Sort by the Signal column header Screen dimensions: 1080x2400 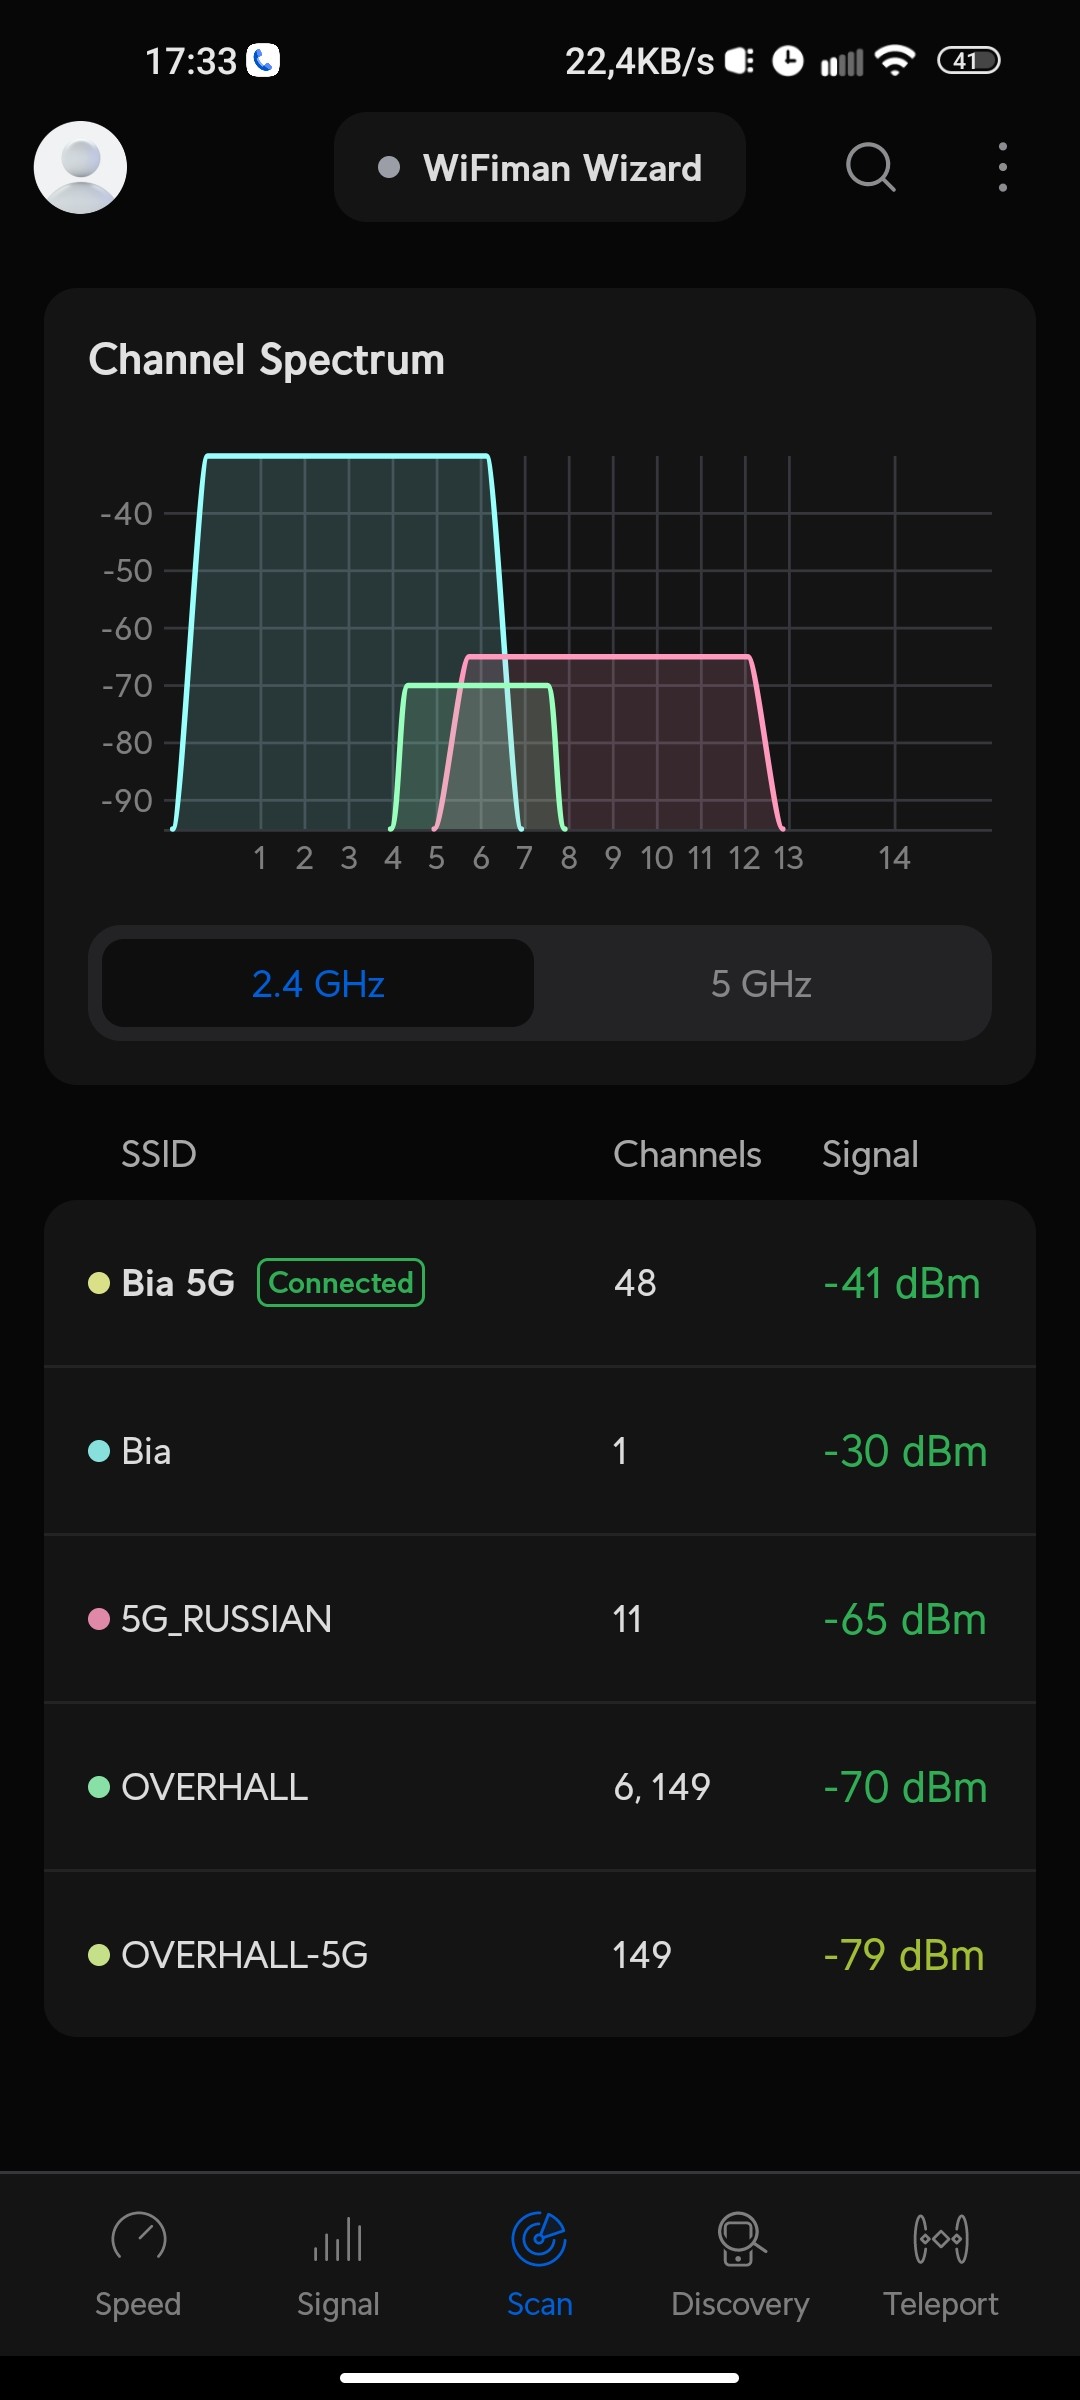pos(870,1155)
